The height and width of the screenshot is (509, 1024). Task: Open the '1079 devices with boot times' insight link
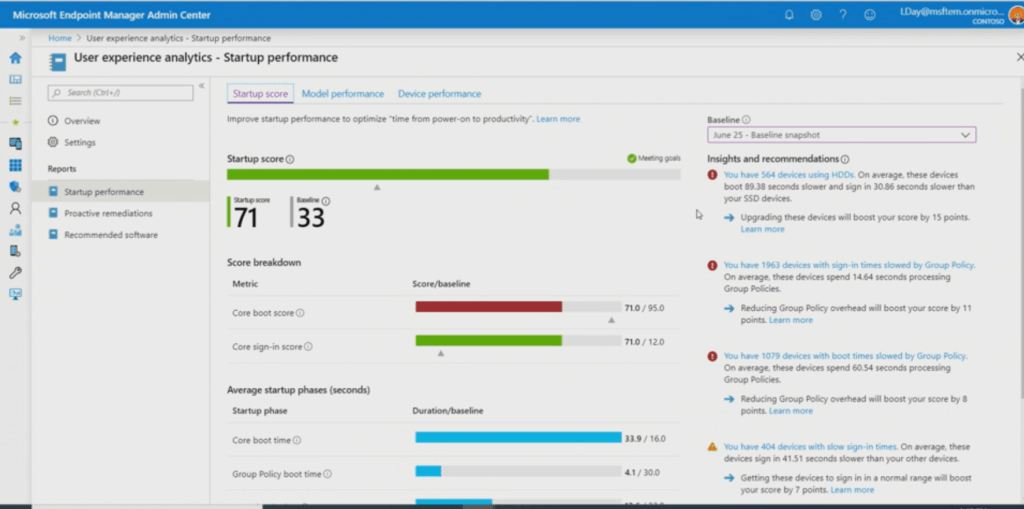click(844, 356)
